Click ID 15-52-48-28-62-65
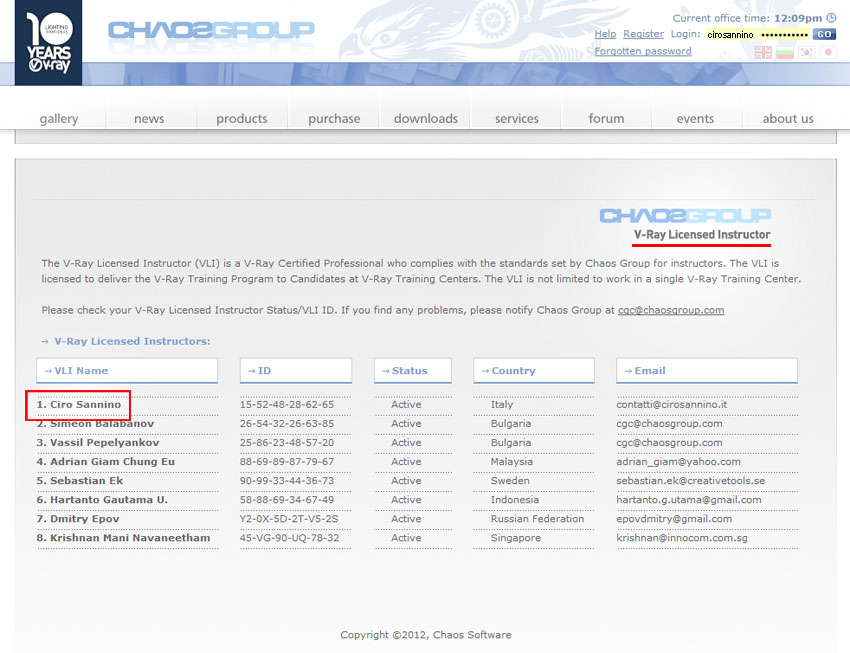This screenshot has width=850, height=653. (287, 404)
